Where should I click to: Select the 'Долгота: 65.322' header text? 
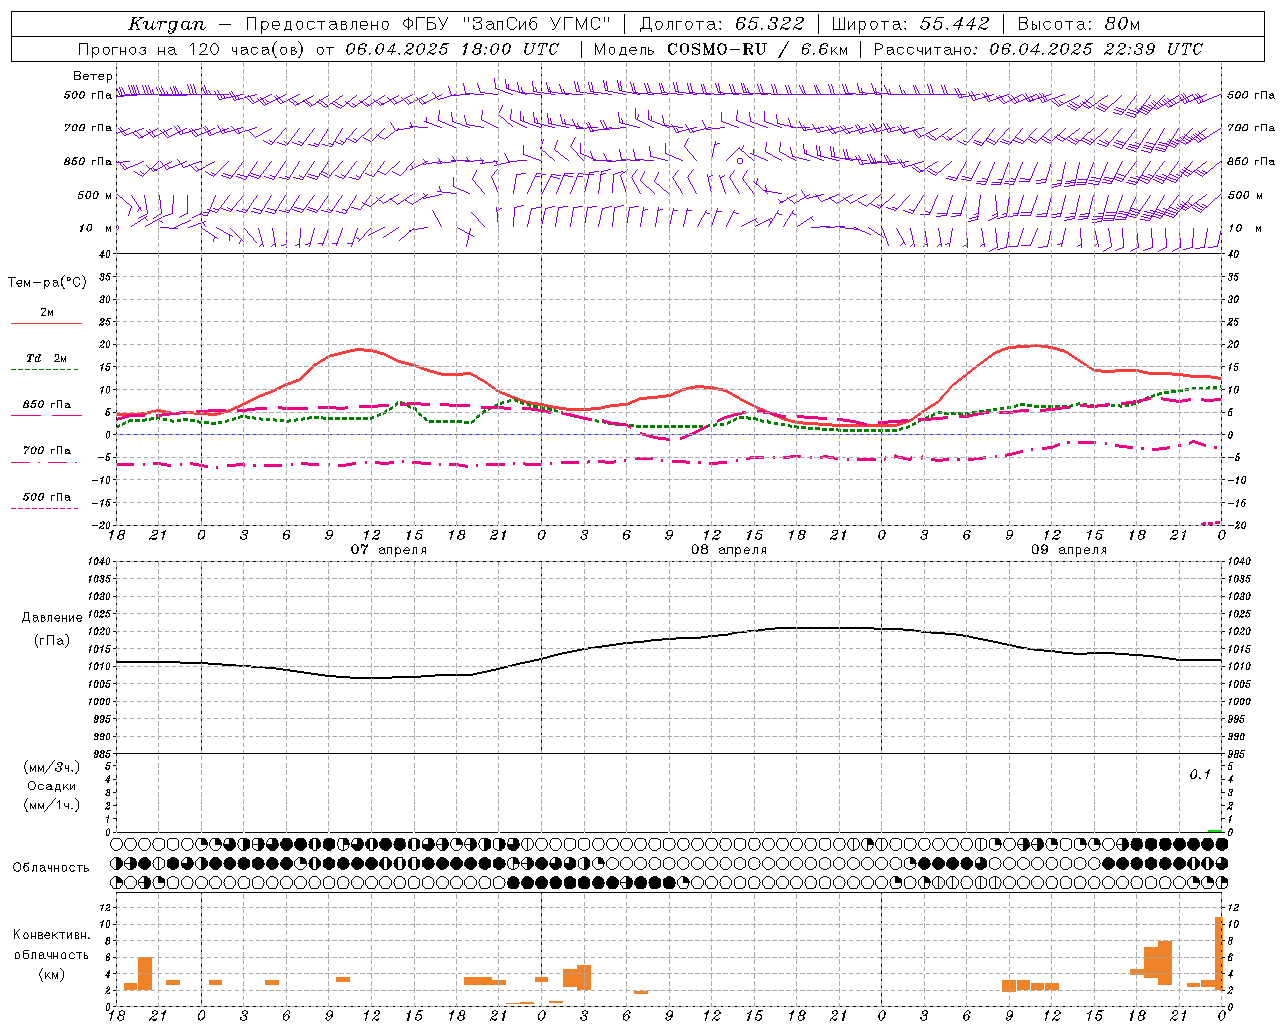coord(721,24)
